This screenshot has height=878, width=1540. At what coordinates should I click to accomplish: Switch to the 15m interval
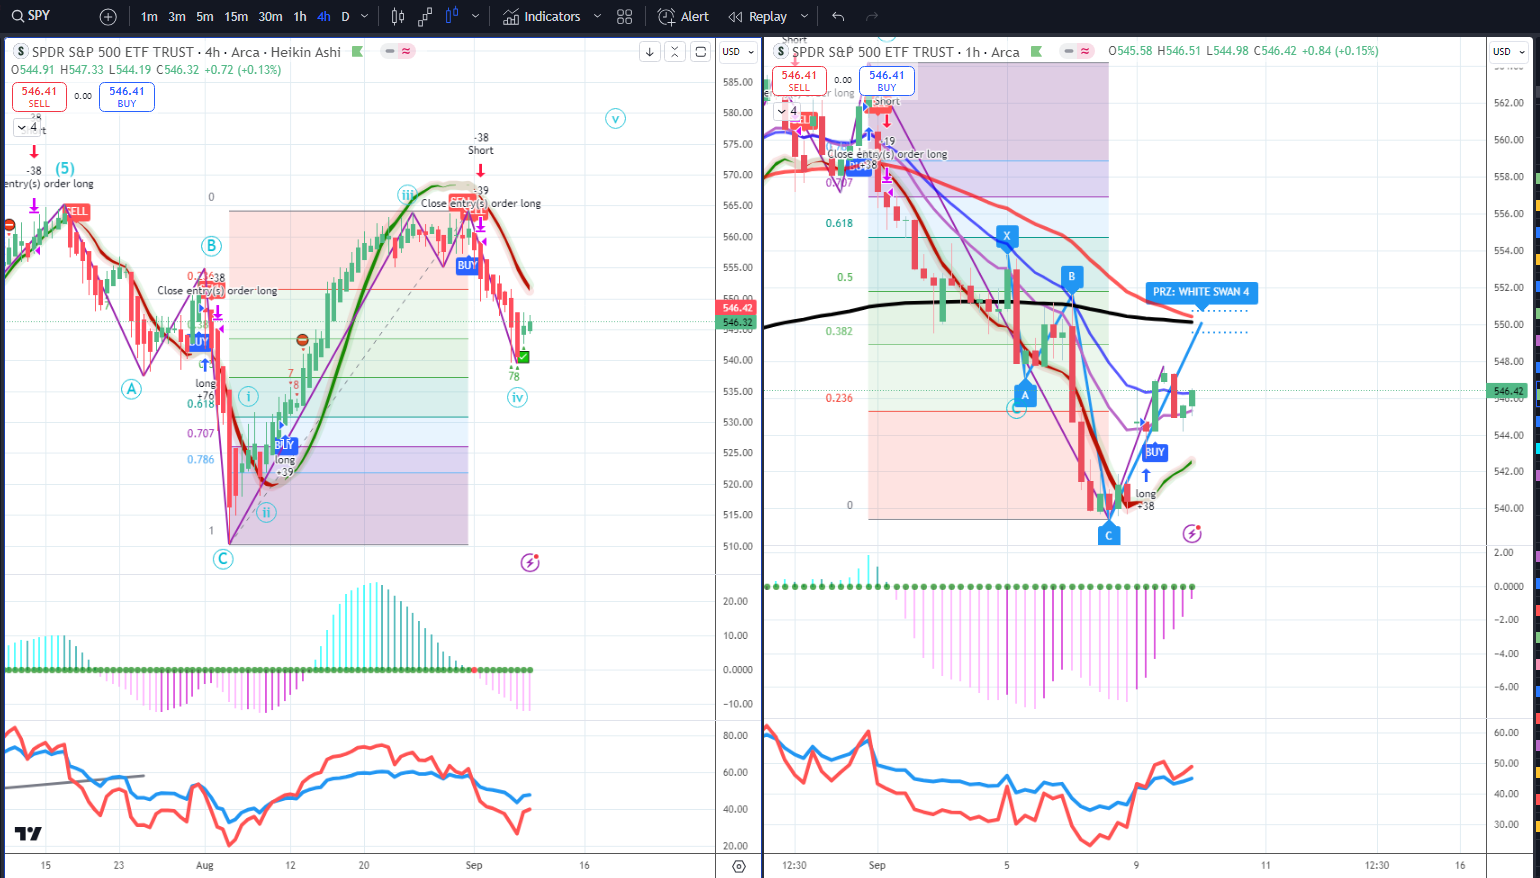tap(236, 17)
